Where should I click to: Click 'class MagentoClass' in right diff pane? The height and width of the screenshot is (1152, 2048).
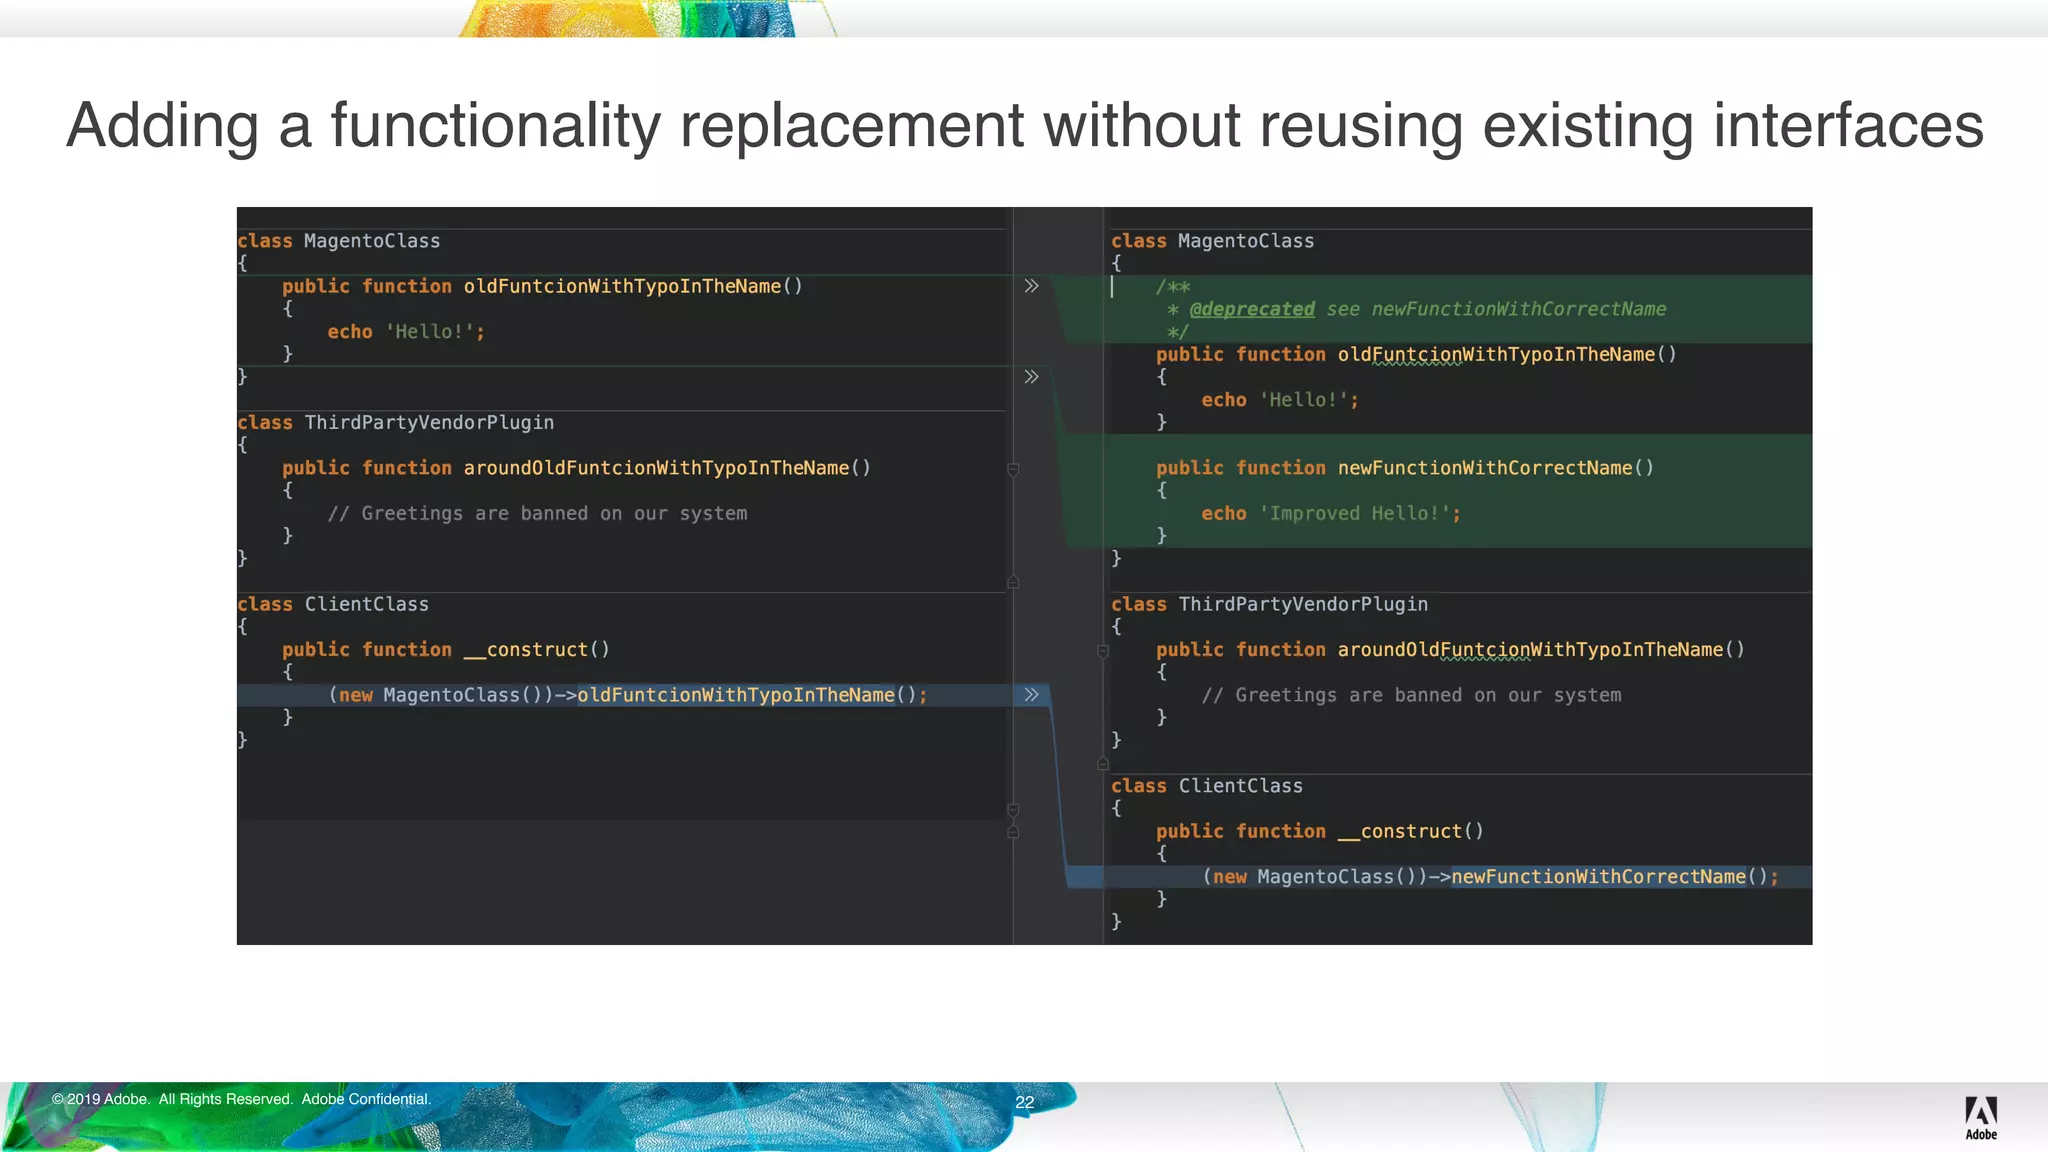[x=1213, y=241]
